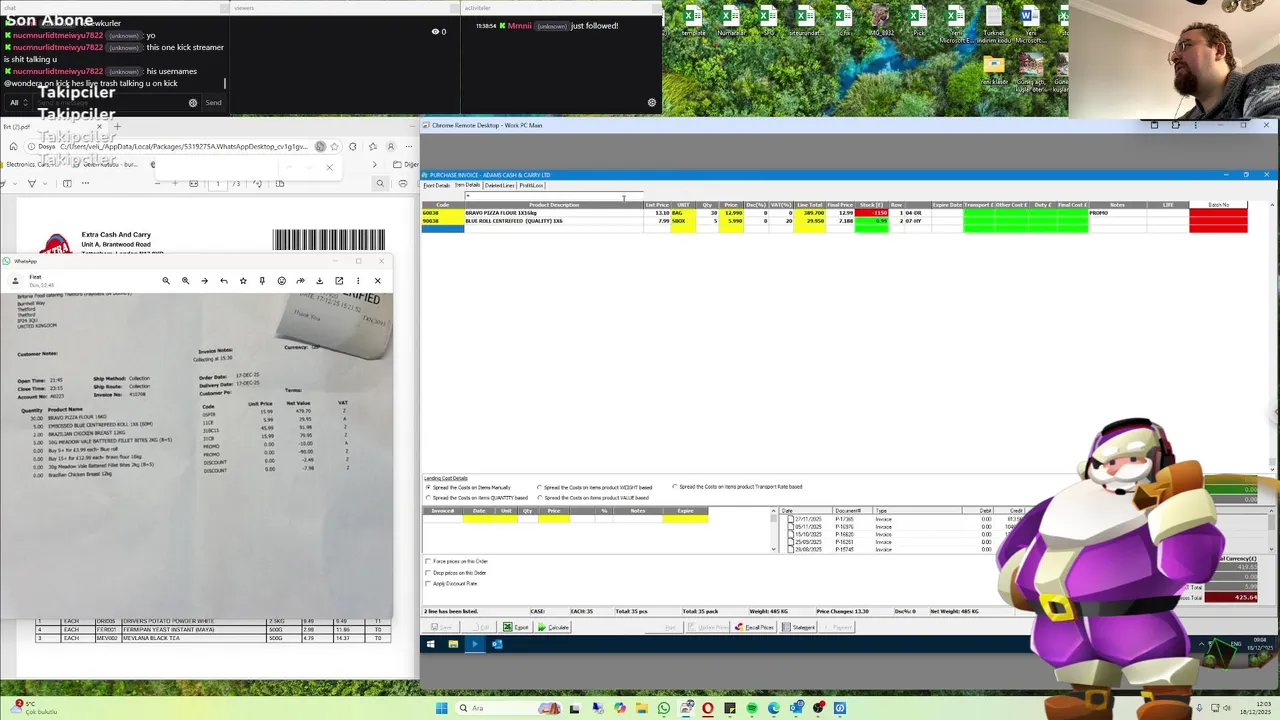The height and width of the screenshot is (720, 1280).
Task: Switch to the Item Details tab
Action: 468,185
